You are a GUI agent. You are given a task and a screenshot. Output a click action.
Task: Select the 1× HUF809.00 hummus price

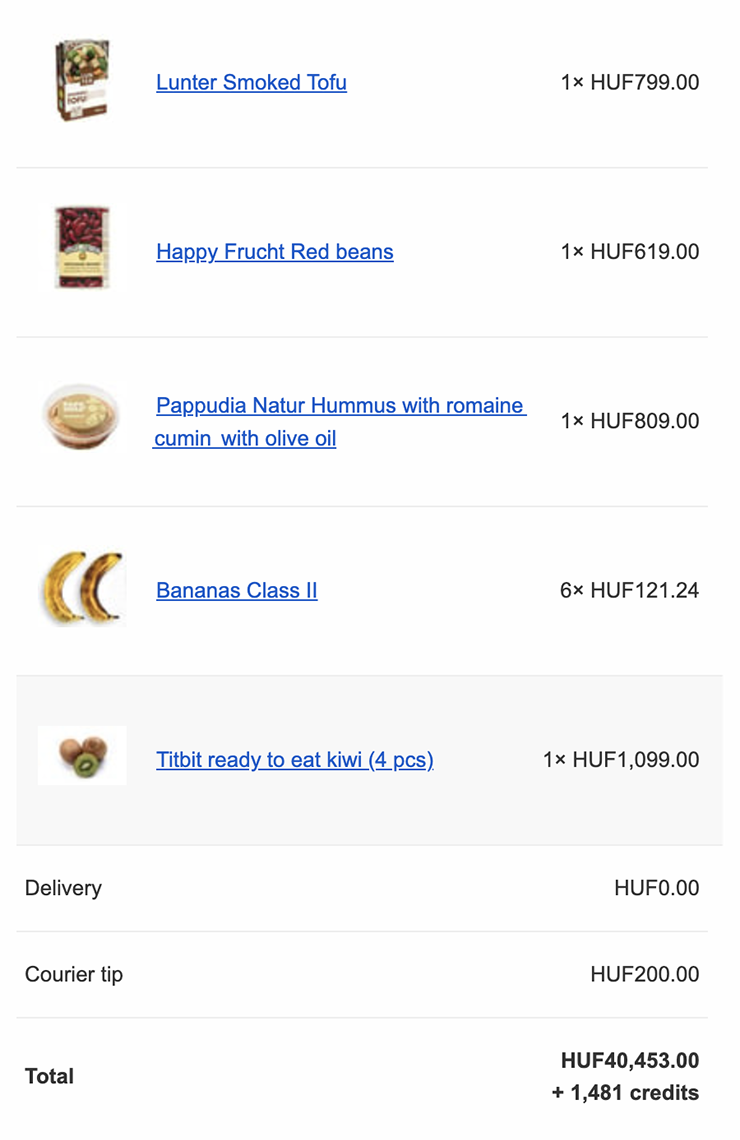pos(630,421)
